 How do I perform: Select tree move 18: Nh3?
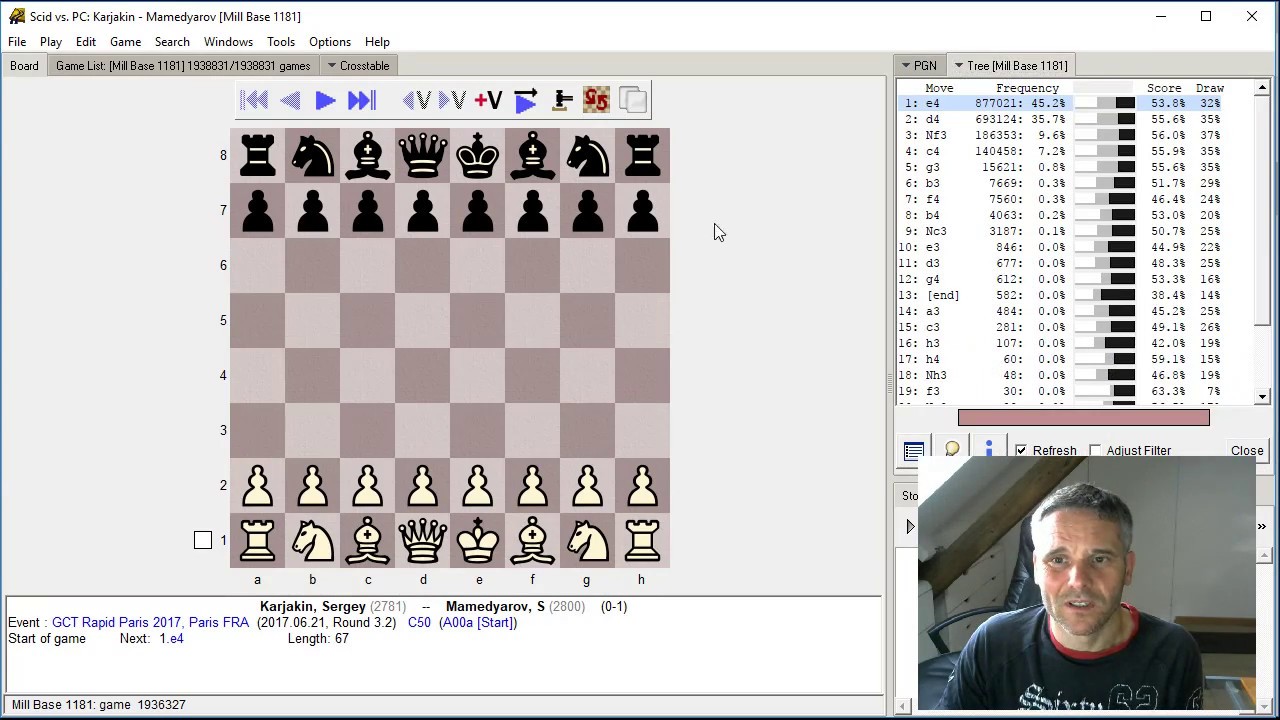(x=1076, y=375)
